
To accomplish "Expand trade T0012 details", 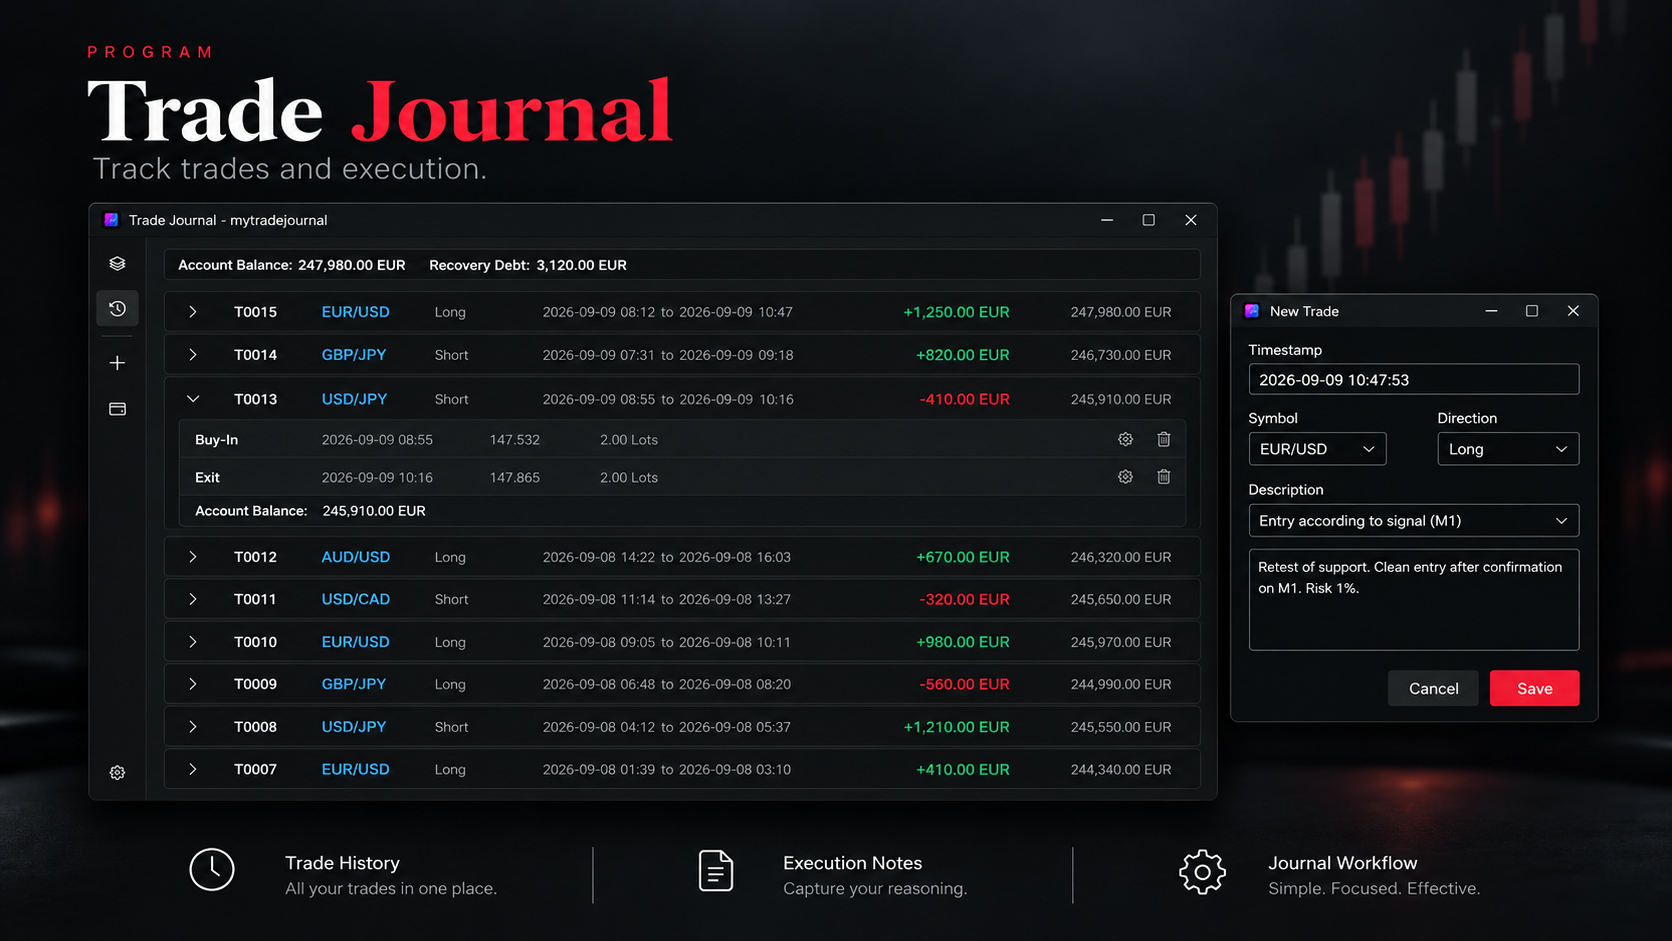I will click(x=193, y=557).
